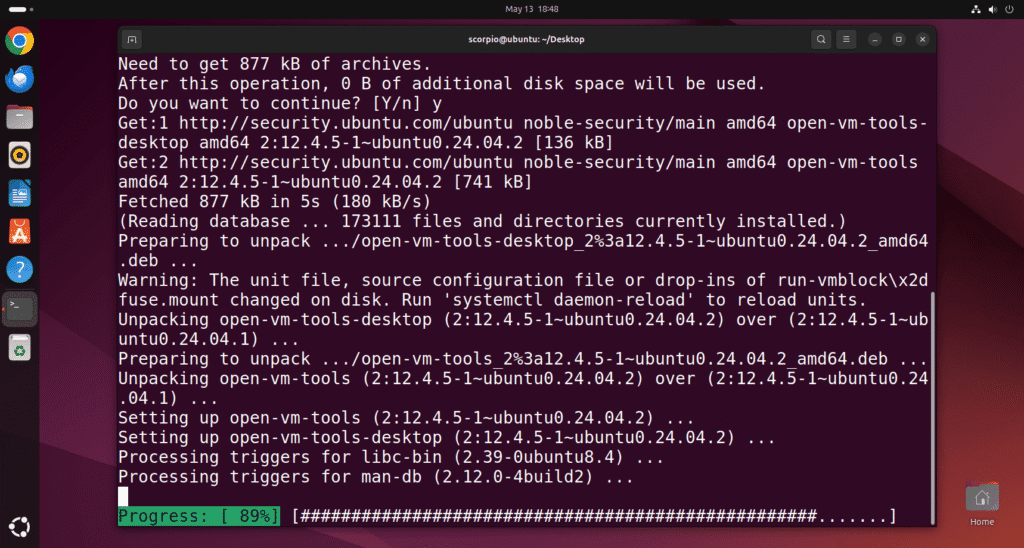1024x548 pixels.
Task: Open the clock showing May 13 18:48
Action: pos(532,9)
